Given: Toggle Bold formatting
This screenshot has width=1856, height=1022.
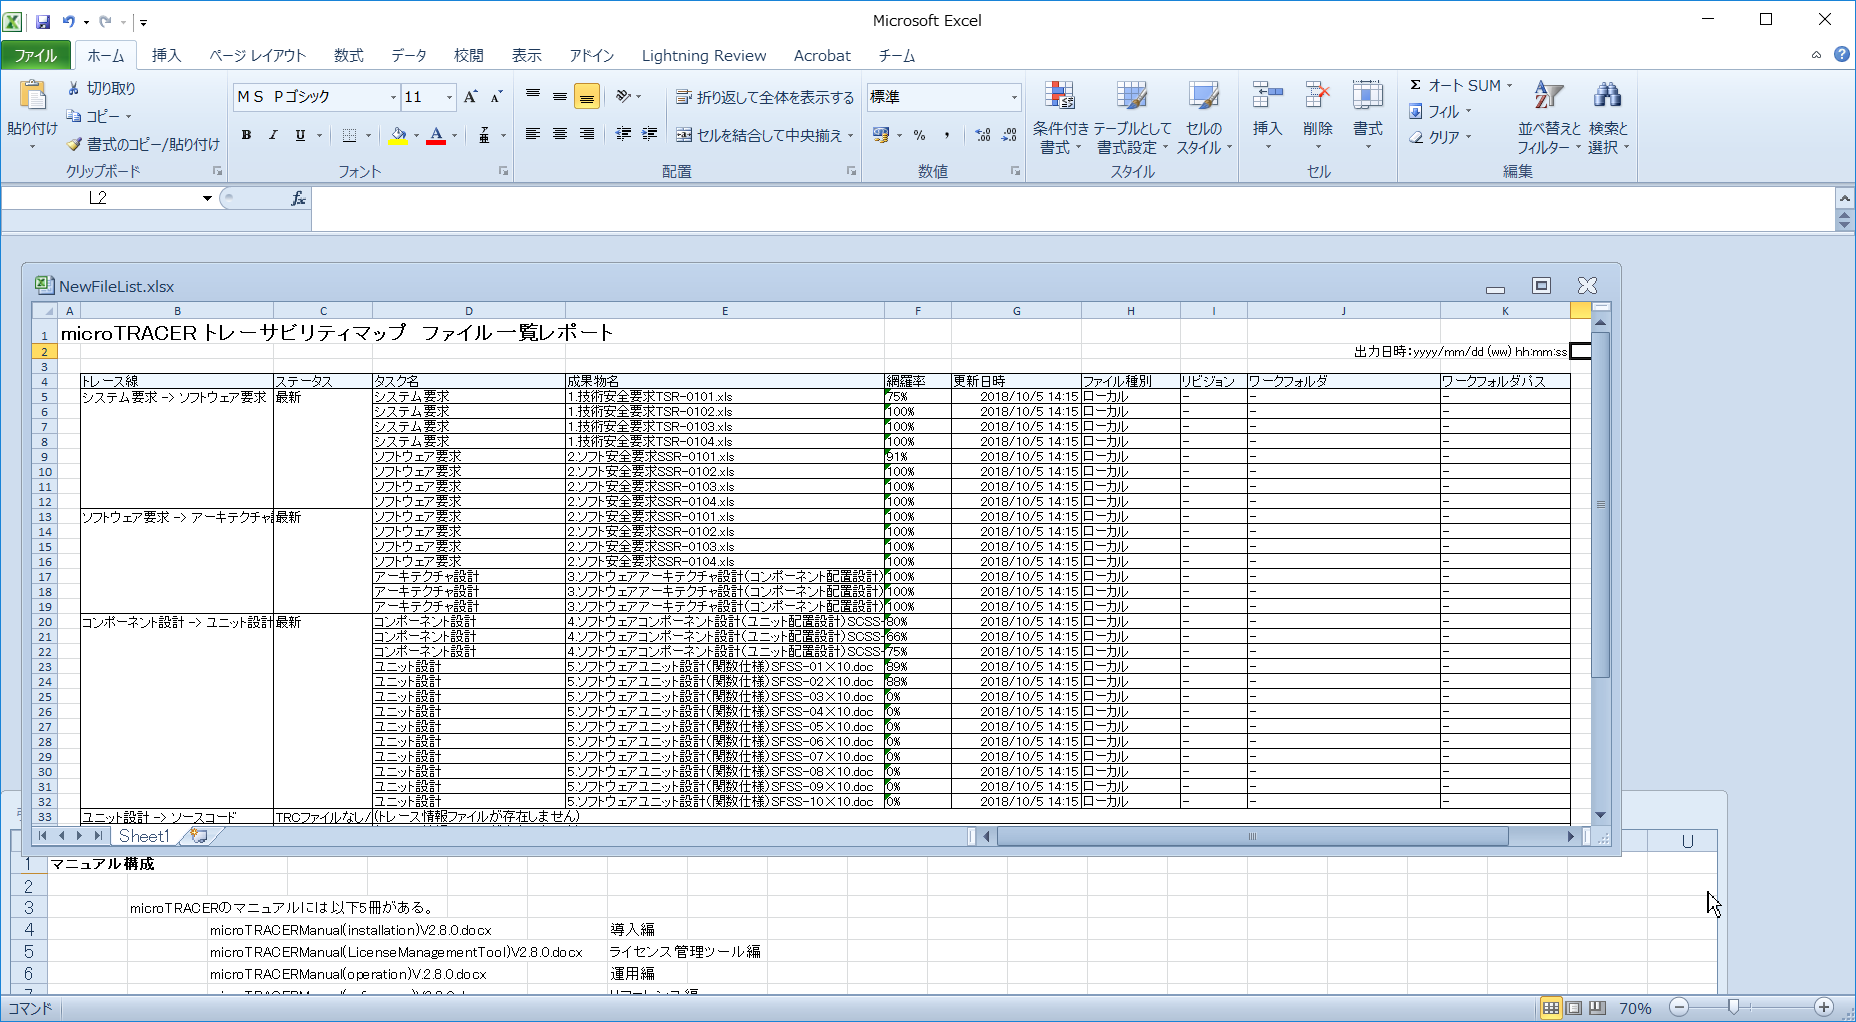Looking at the screenshot, I should [x=246, y=135].
